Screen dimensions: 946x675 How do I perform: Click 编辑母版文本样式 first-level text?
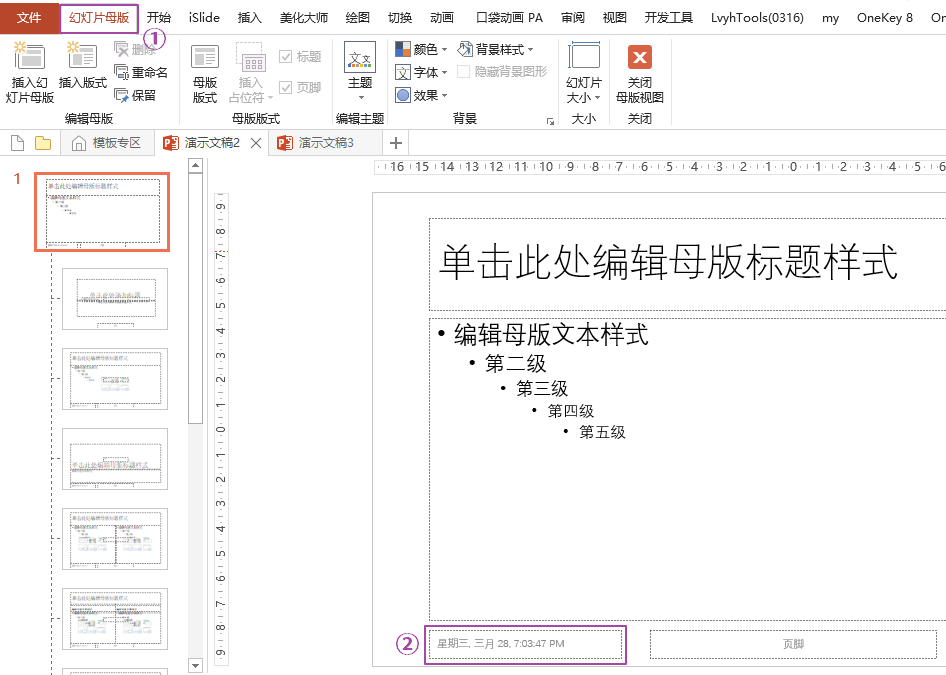tap(551, 334)
